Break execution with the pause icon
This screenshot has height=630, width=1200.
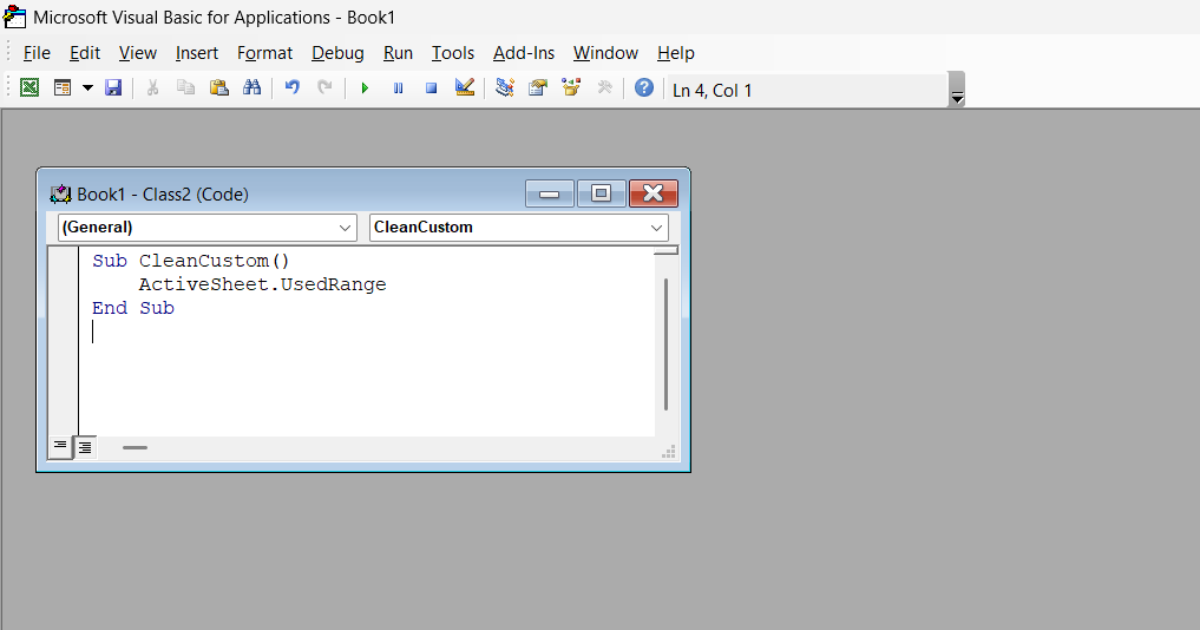coord(398,88)
